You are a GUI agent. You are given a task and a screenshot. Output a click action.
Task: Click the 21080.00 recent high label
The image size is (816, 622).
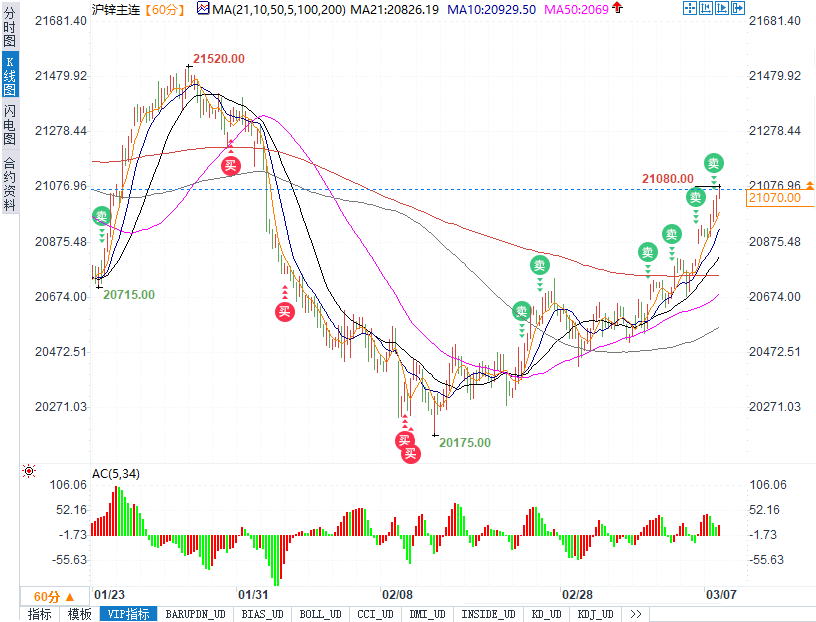pos(668,179)
